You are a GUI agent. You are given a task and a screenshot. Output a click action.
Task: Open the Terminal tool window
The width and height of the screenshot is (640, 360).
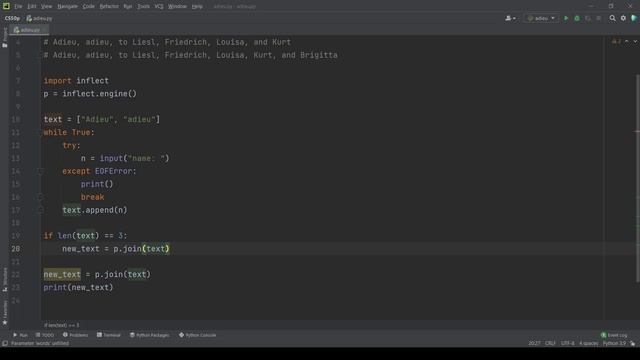click(x=109, y=335)
